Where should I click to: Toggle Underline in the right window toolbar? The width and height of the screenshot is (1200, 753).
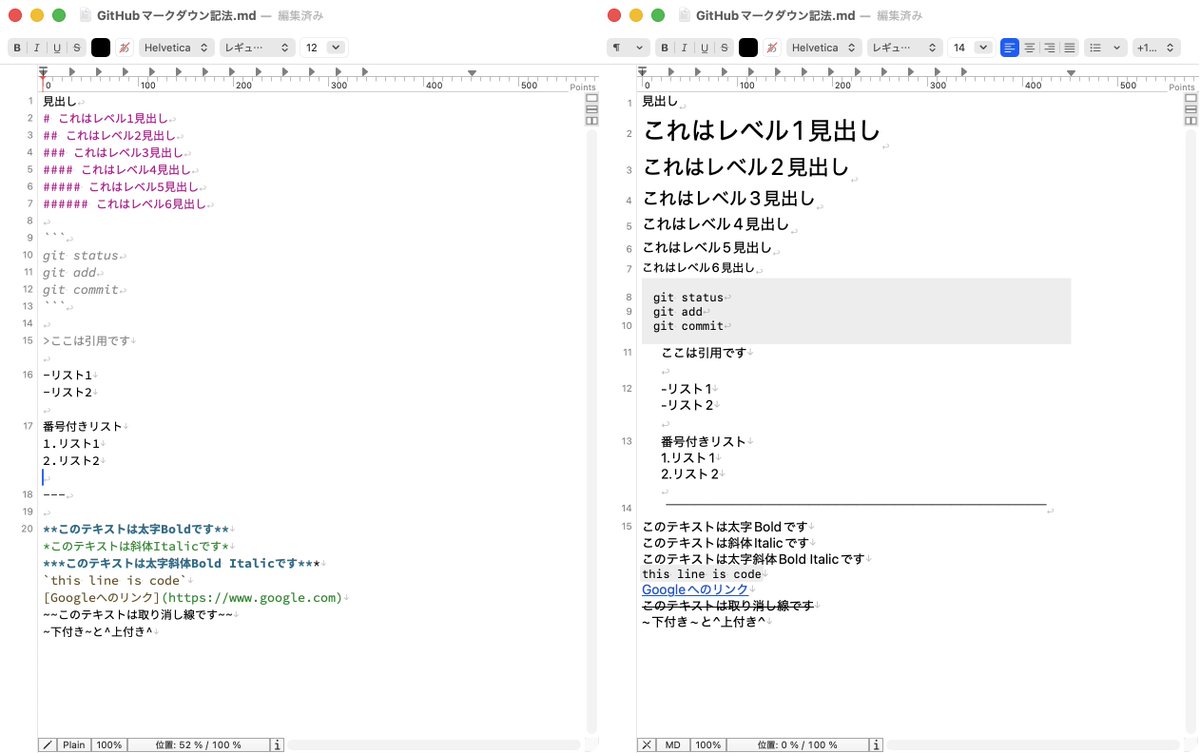(x=704, y=47)
